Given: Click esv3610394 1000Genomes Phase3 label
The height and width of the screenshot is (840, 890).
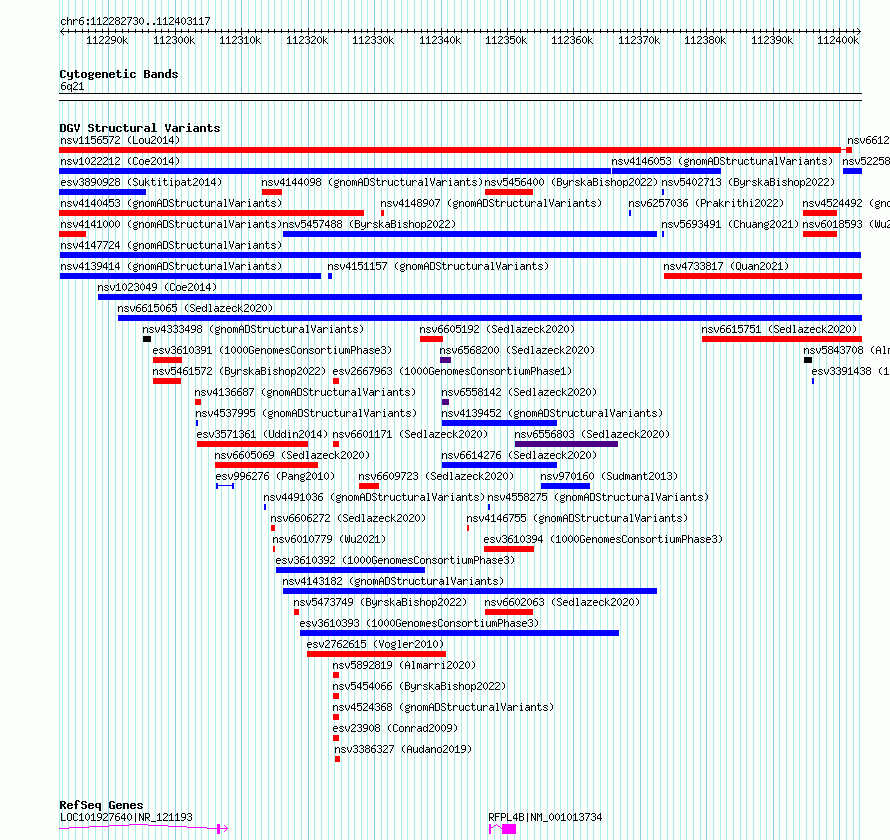Looking at the screenshot, I should [603, 539].
